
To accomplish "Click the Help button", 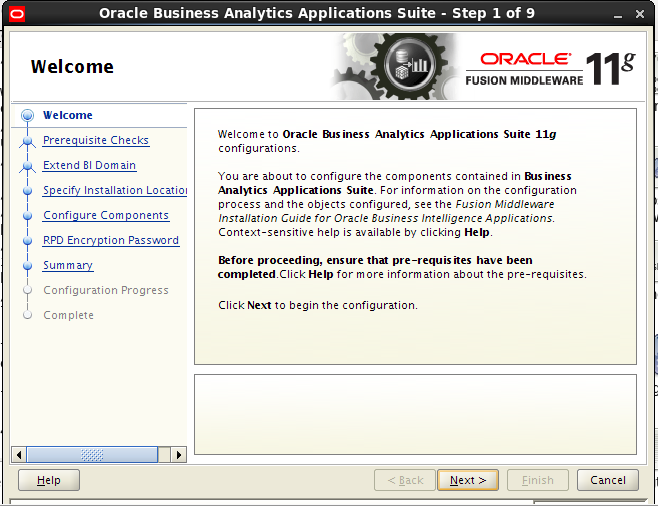I will point(49,480).
